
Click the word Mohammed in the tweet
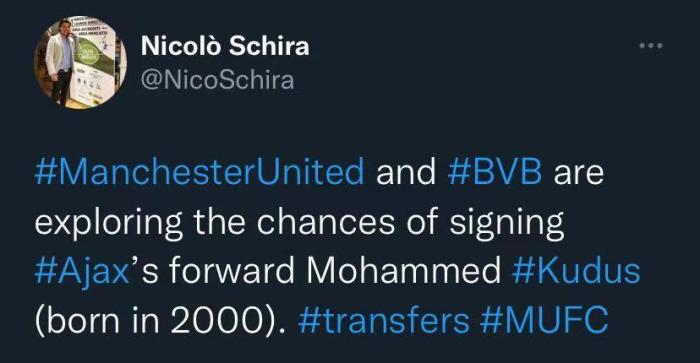404,271
